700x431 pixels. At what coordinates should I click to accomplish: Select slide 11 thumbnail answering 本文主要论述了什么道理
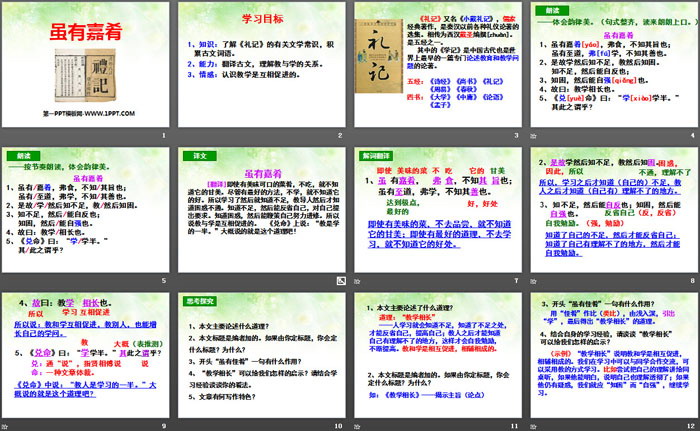(x=438, y=356)
